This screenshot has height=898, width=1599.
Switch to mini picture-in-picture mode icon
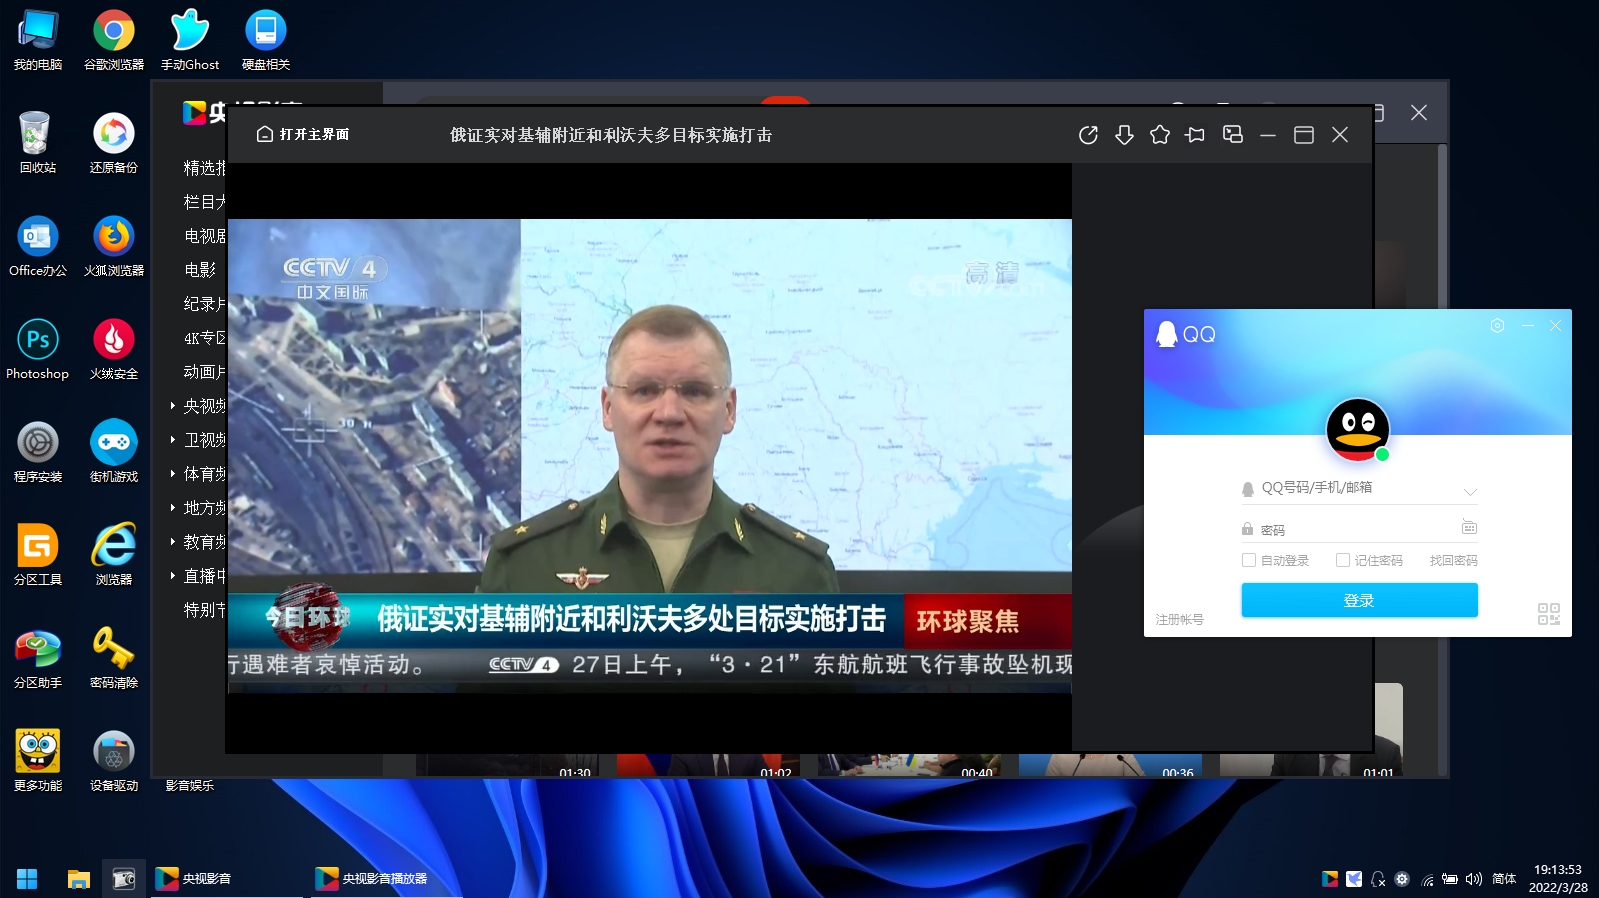1233,134
